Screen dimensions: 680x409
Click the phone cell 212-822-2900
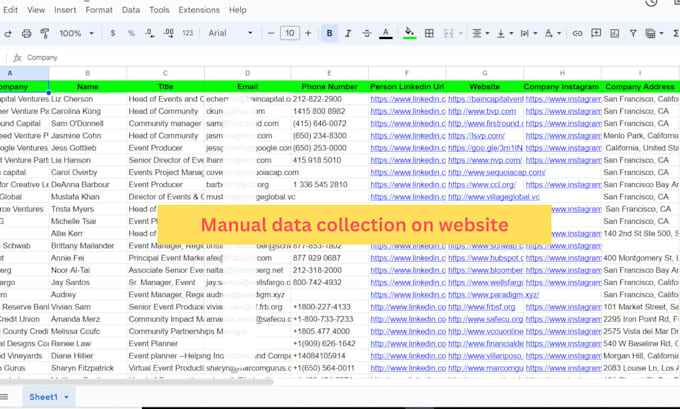pyautogui.click(x=329, y=99)
